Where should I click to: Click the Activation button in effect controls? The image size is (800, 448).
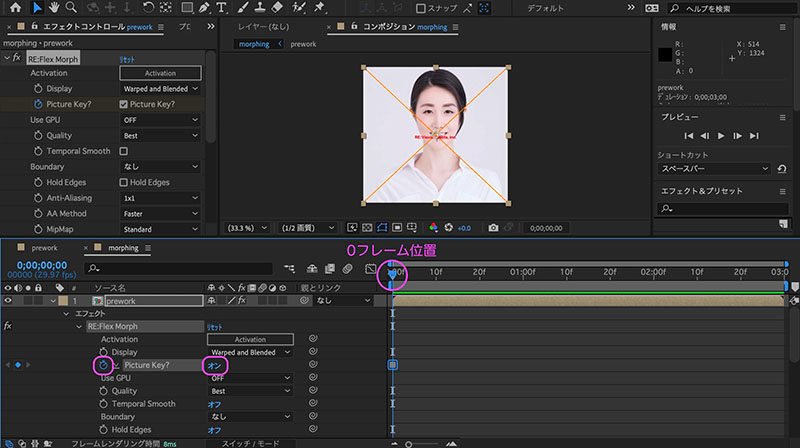pyautogui.click(x=160, y=73)
